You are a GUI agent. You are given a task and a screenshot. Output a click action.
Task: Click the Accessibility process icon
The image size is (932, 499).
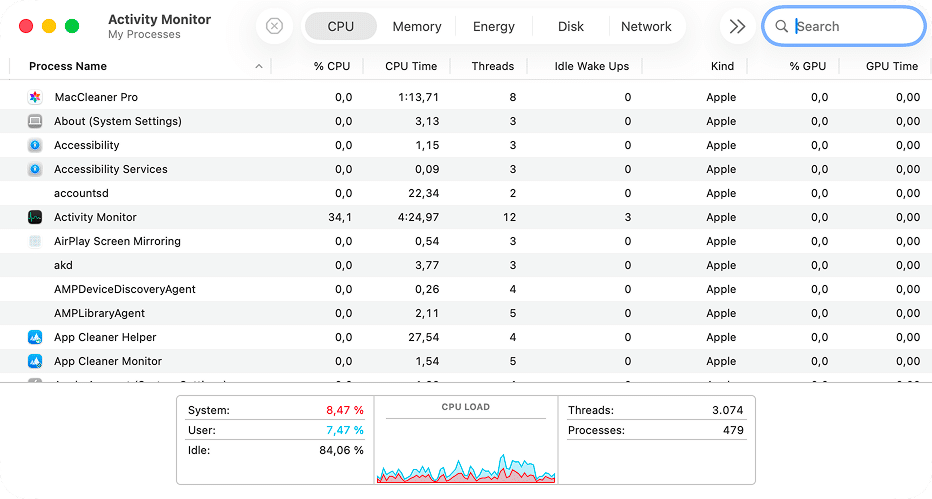tap(35, 145)
